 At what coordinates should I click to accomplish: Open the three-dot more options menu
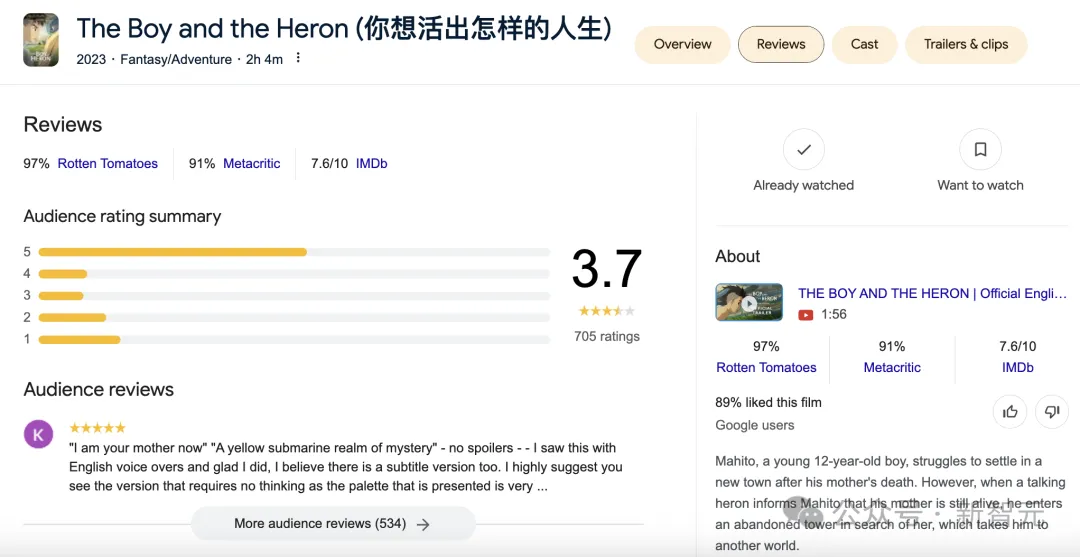297,58
